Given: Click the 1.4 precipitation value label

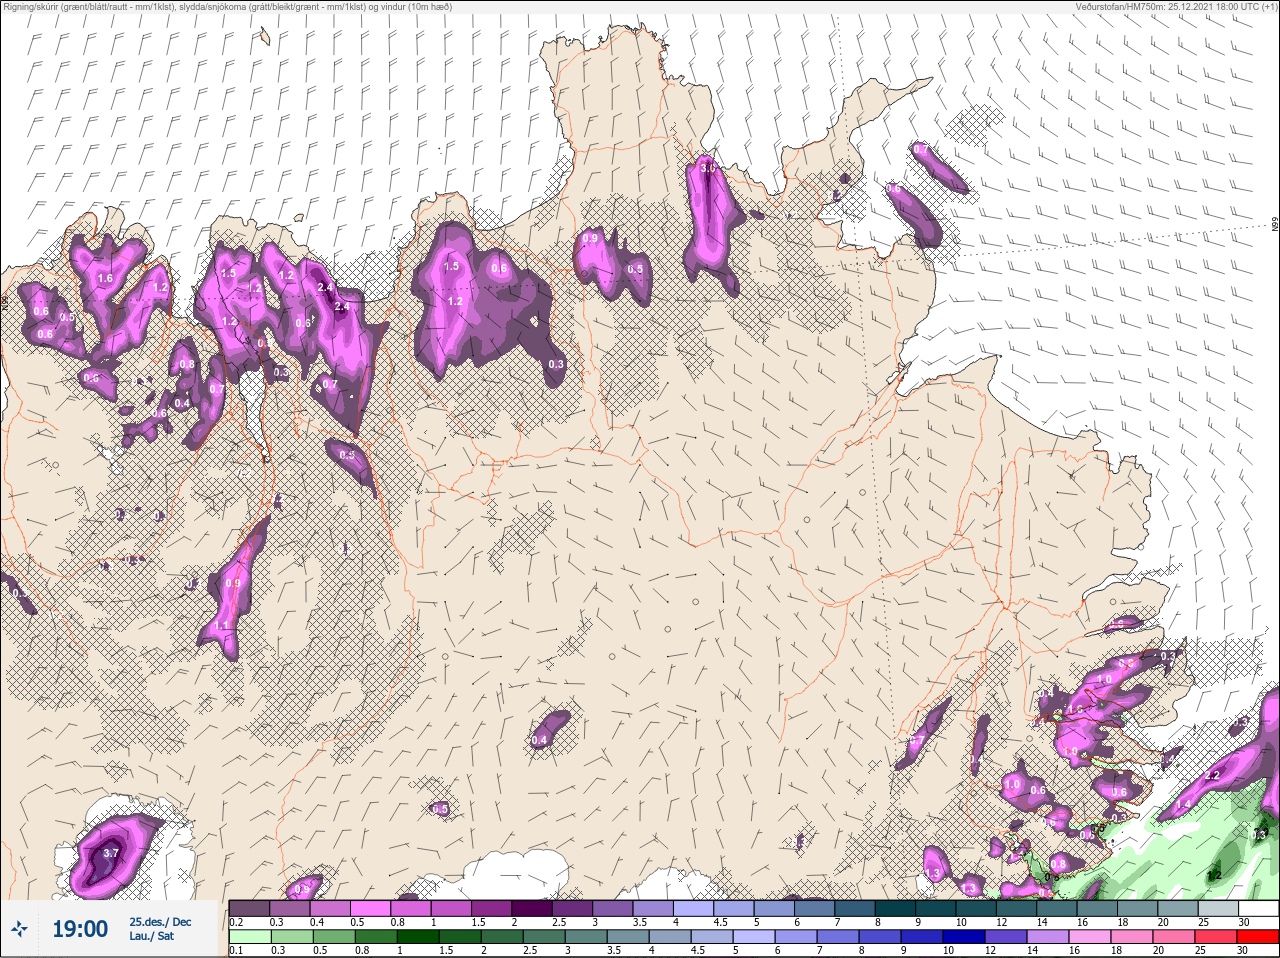Looking at the screenshot, I should click(1183, 804).
